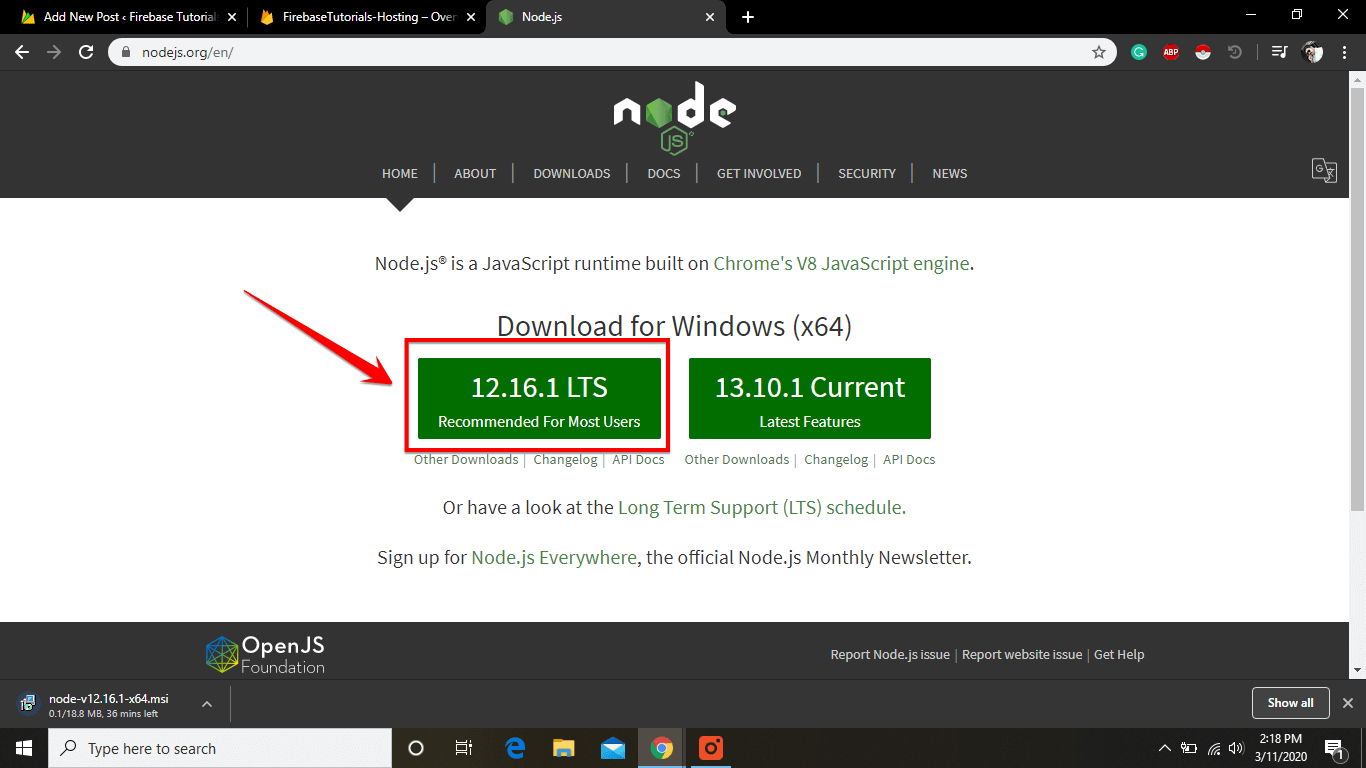Click the Report Node.js issue link
The image size is (1366, 768).
point(890,654)
